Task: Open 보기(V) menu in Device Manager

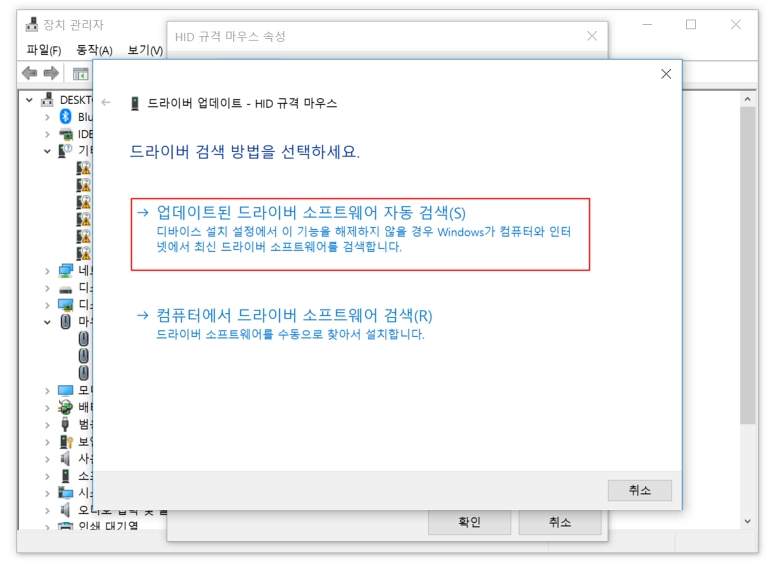Action: pyautogui.click(x=145, y=50)
